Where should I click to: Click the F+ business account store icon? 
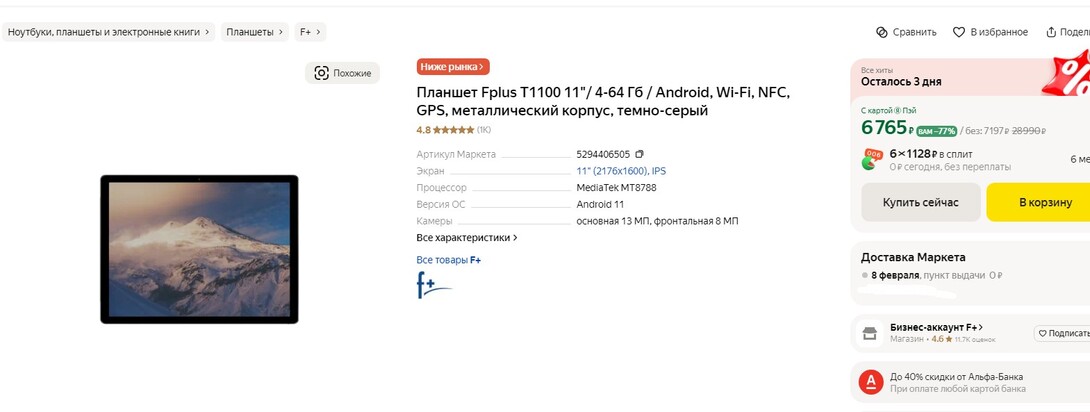click(870, 333)
